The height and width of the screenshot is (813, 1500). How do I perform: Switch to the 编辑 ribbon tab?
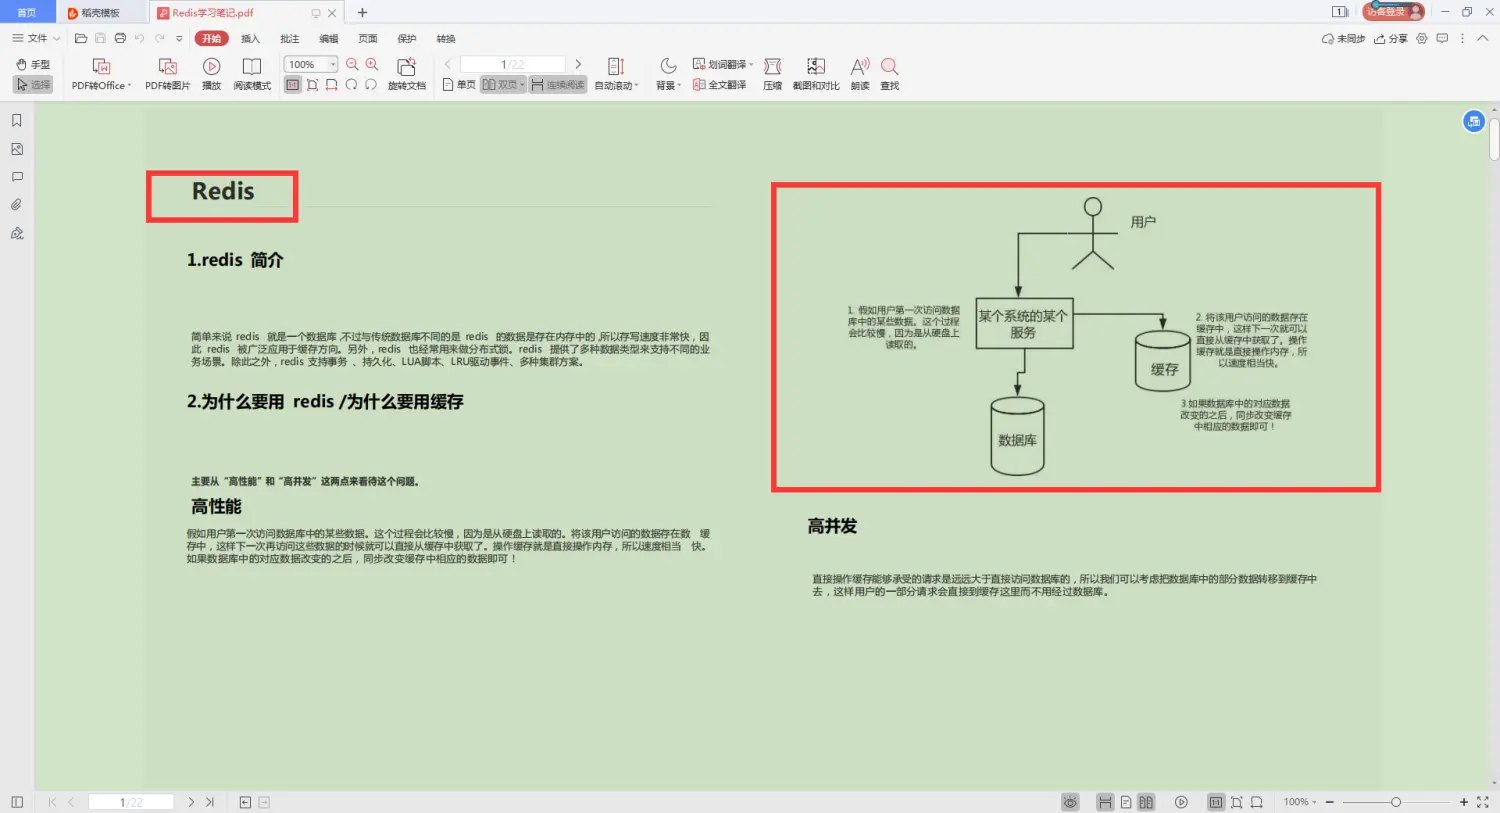pos(329,38)
